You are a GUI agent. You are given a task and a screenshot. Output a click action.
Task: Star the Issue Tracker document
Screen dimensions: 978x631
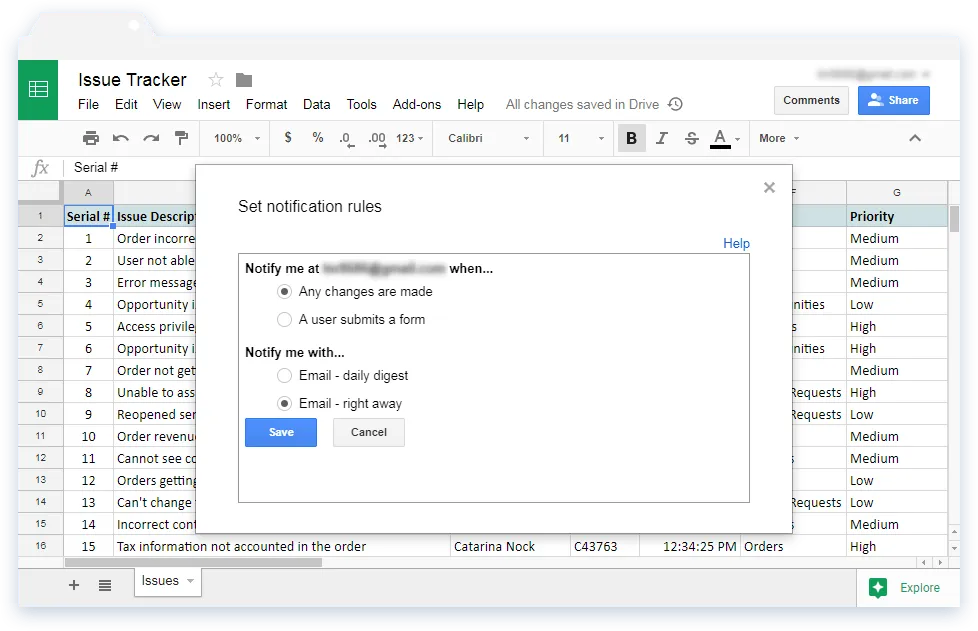[215, 80]
